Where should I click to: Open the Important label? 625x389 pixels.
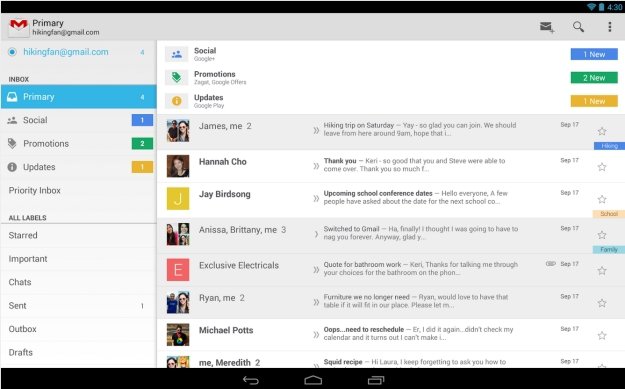79,259
